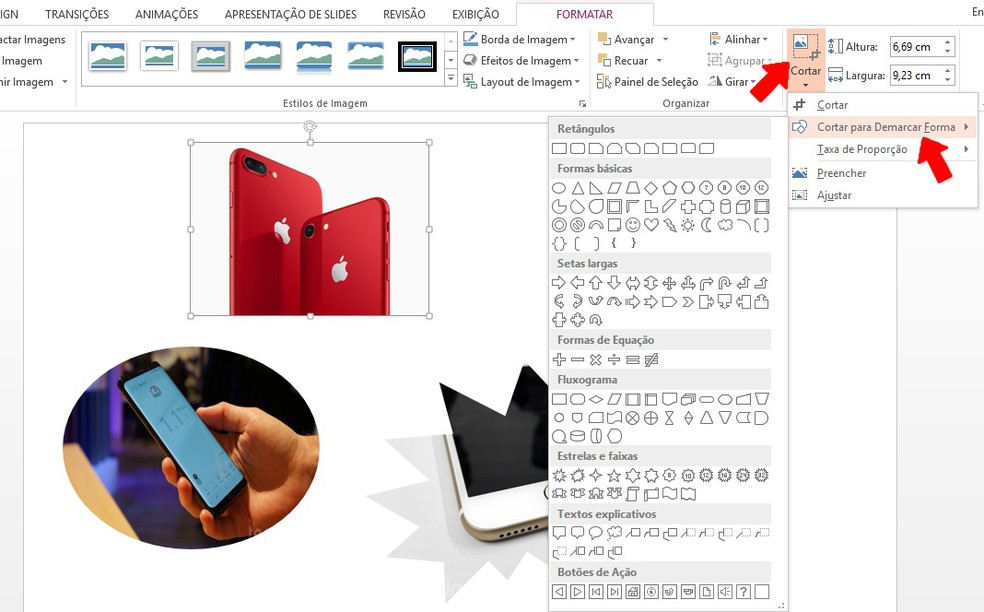Select the chevron shape in Setas largas
Viewport: 984px width, 612px height.
point(688,302)
